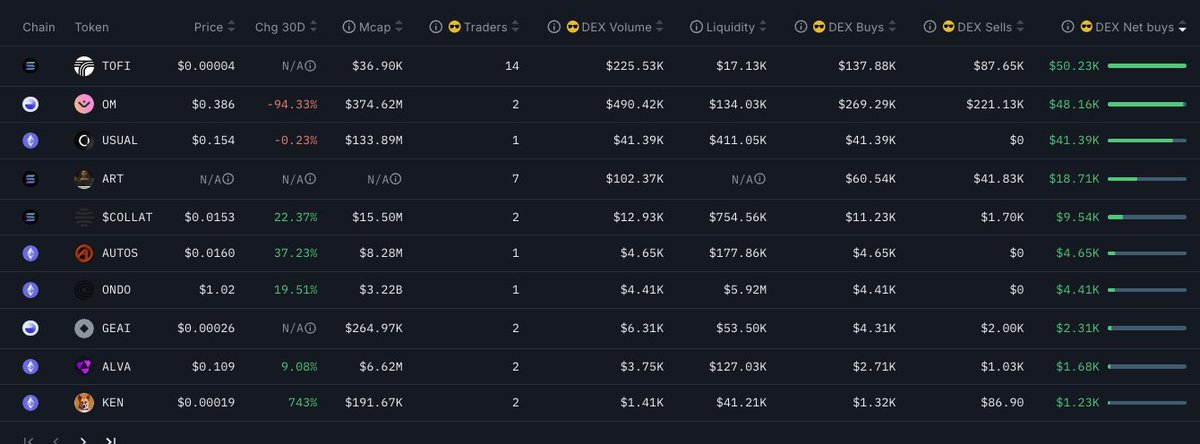Click the $490.42K DEX volume value
1200x444 pixels.
click(x=635, y=104)
